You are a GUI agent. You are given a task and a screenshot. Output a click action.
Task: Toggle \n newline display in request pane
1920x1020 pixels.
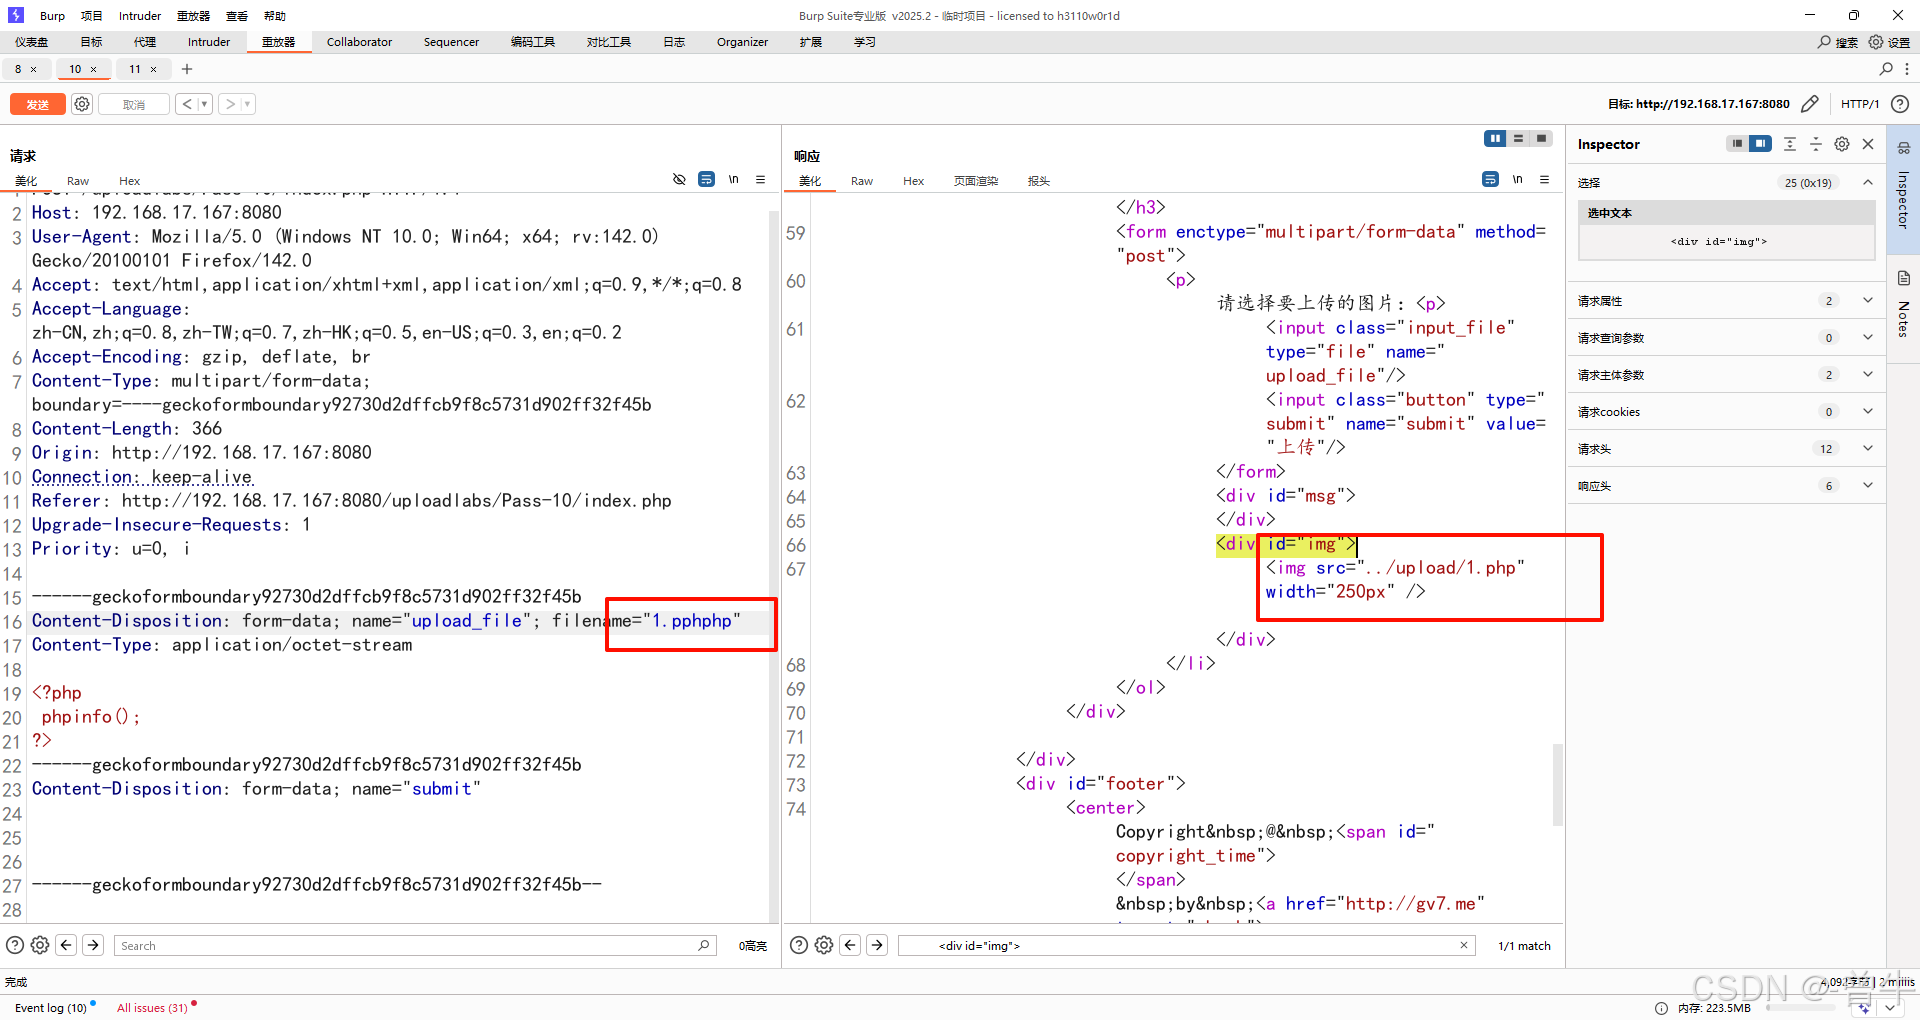click(733, 179)
